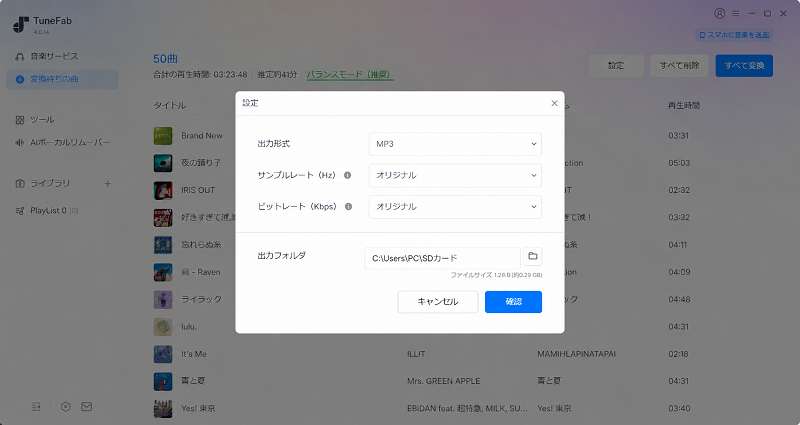Click the 設定 button in the toolbar
800x425 pixels.
616,65
